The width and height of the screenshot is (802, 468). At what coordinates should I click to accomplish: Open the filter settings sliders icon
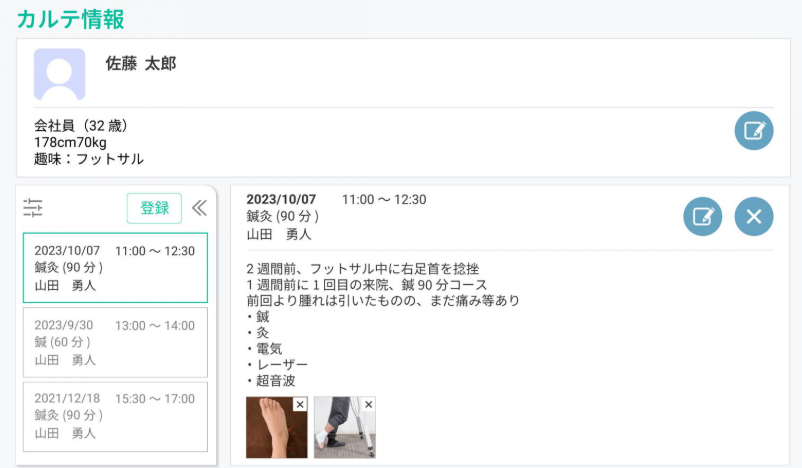34,208
